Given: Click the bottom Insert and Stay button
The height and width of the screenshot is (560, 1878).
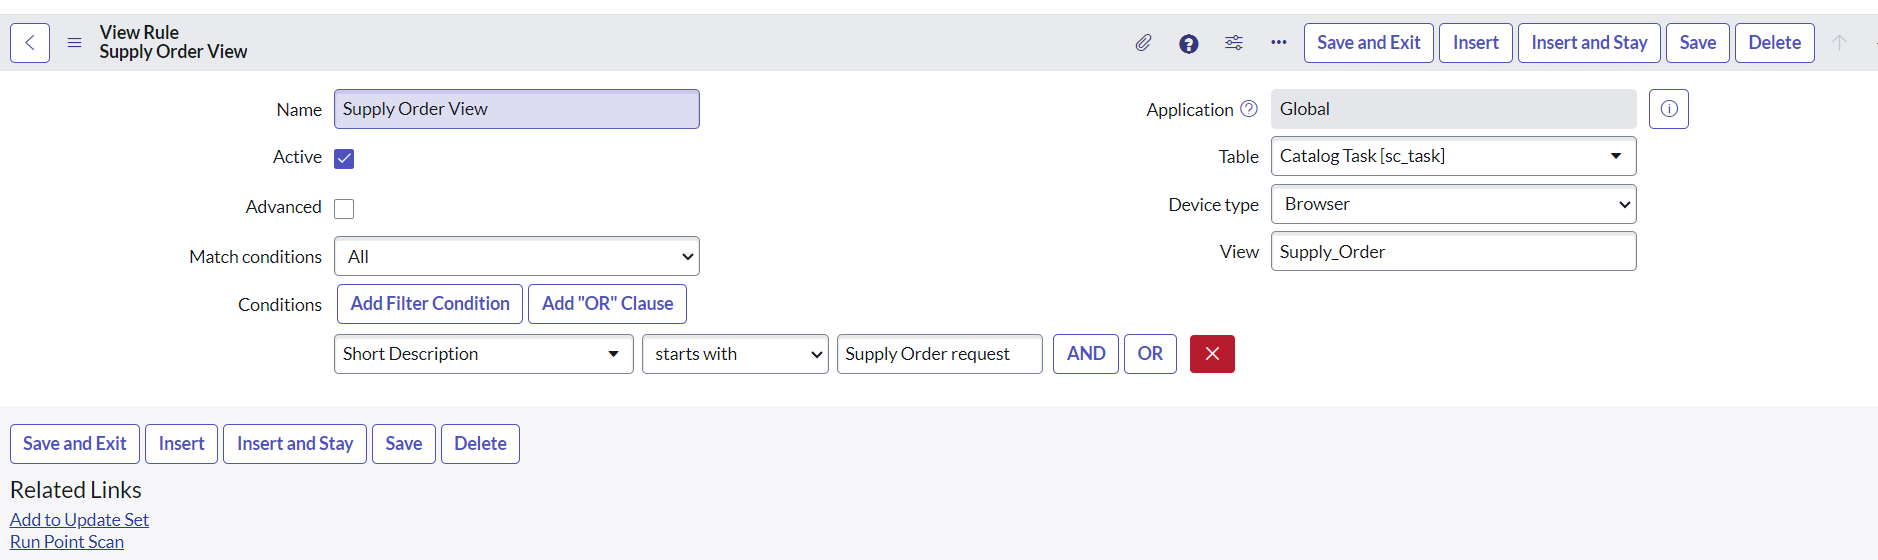Looking at the screenshot, I should (x=295, y=444).
